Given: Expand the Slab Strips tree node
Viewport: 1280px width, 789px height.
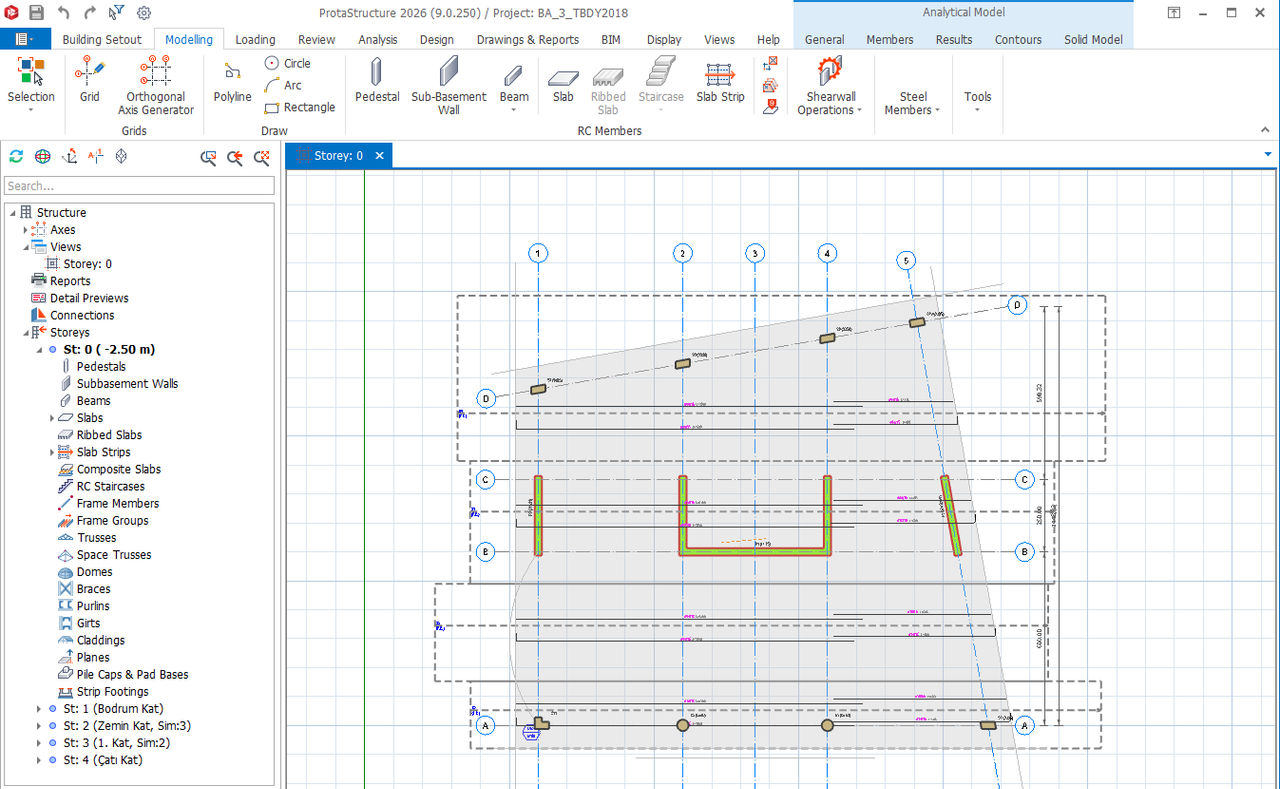Looking at the screenshot, I should 52,452.
